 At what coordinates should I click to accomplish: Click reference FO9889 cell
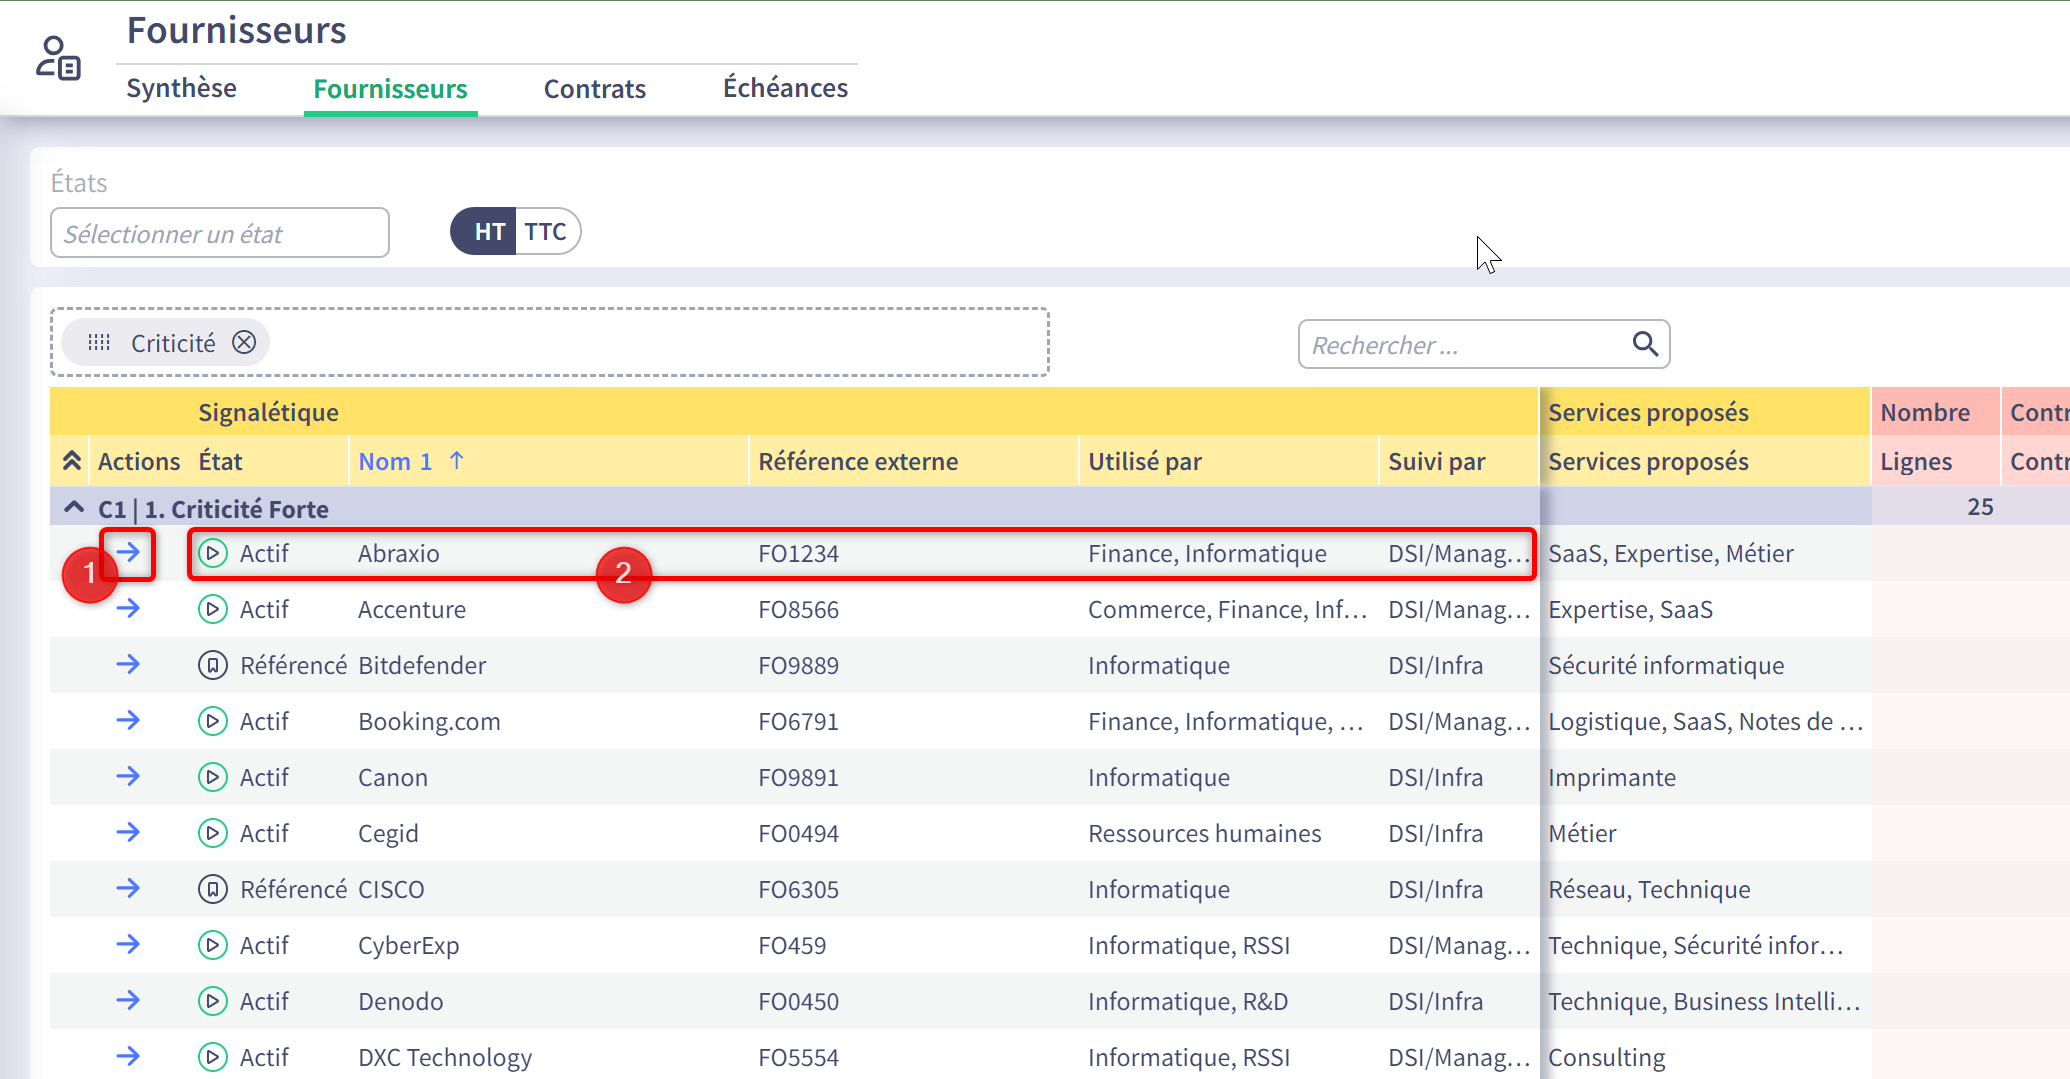coord(799,665)
